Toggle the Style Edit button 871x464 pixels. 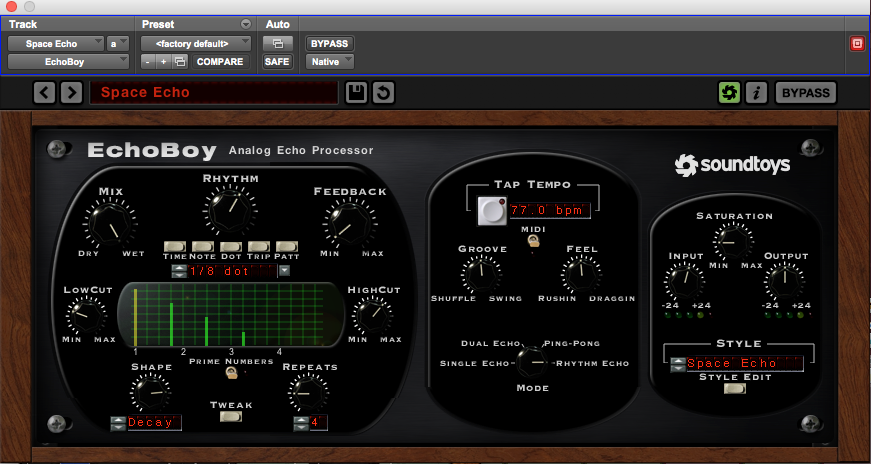pos(734,388)
